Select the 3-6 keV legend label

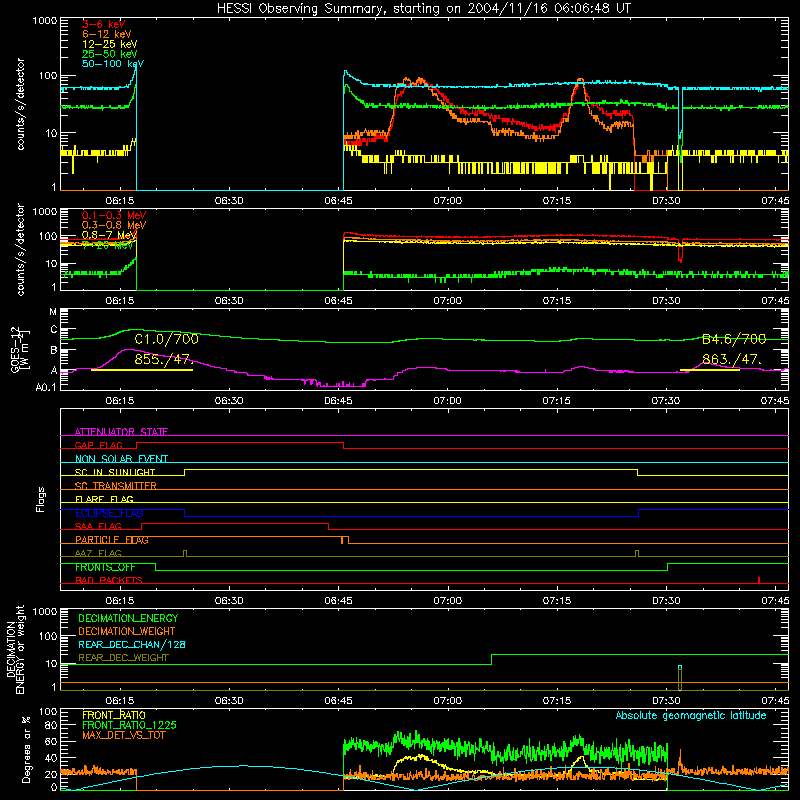point(104,24)
